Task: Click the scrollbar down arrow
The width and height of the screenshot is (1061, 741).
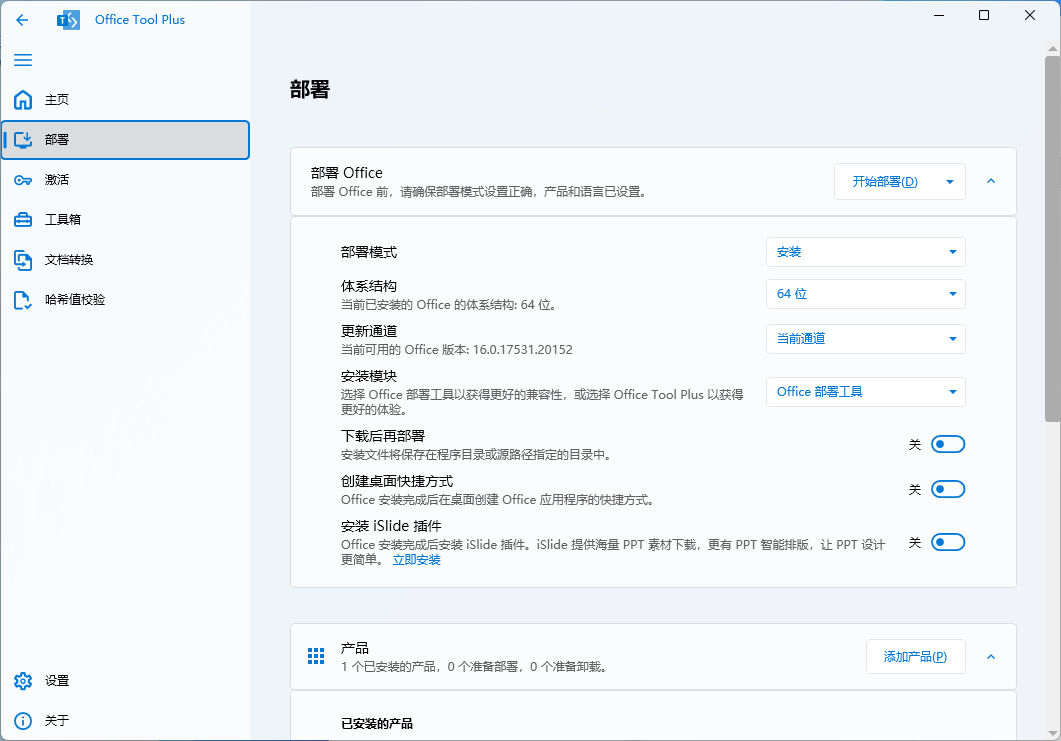Action: (1052, 734)
